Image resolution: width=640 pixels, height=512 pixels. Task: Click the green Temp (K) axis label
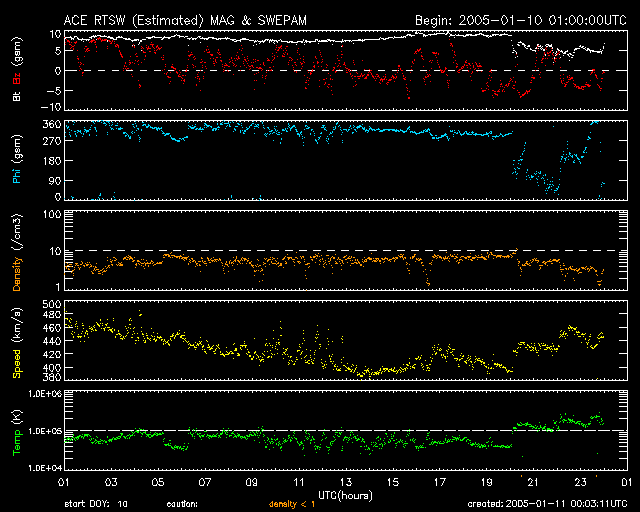pyautogui.click(x=16, y=430)
